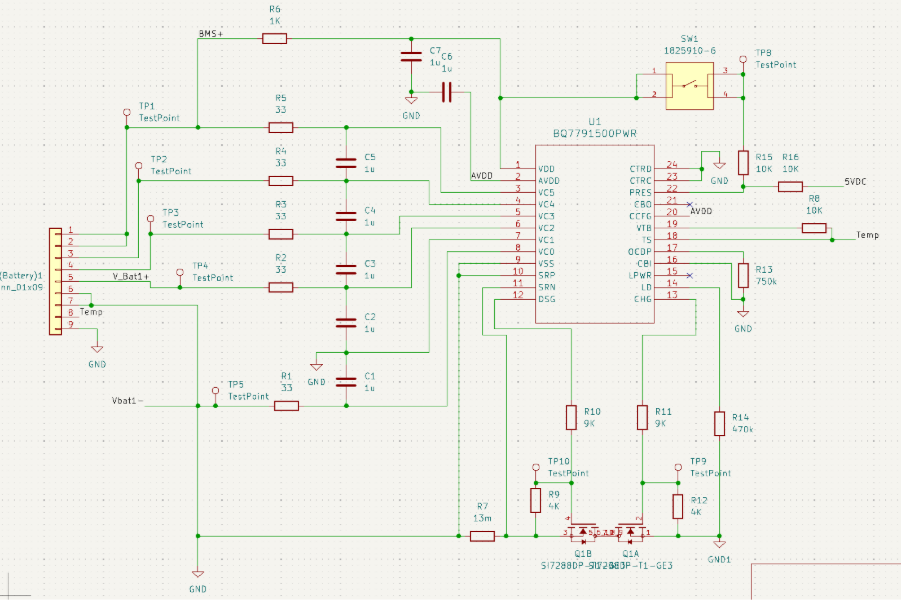Screen dimensions: 901x600
Task: Select the R6 1K resistor symbol
Action: tap(275, 38)
